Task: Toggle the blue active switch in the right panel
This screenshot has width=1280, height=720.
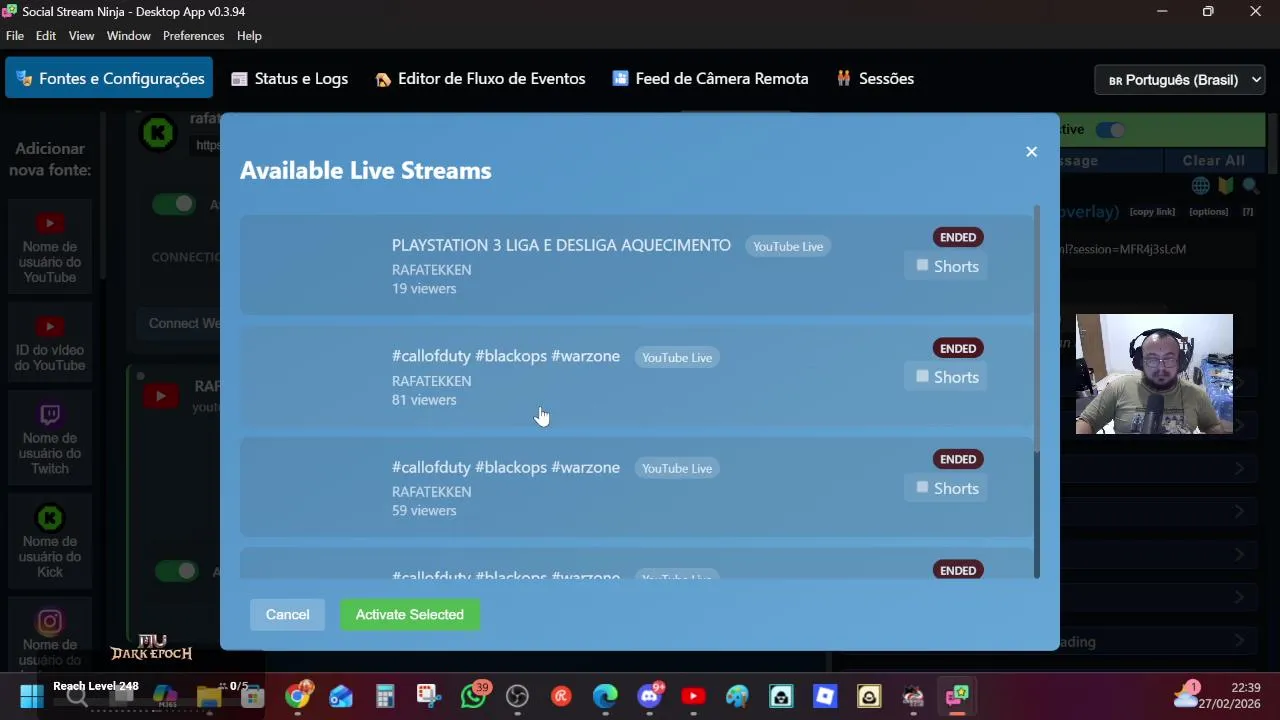Action: [1109, 130]
